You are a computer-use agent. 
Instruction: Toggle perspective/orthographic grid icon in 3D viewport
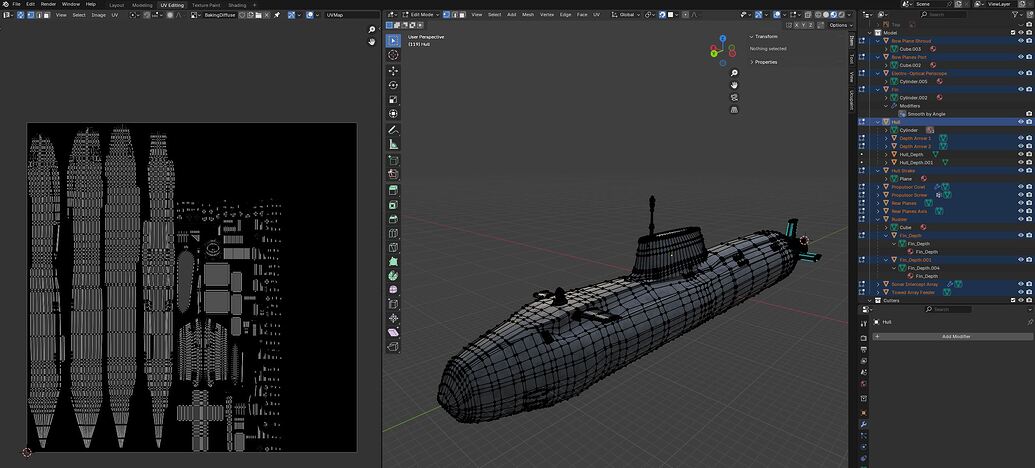coord(734,110)
